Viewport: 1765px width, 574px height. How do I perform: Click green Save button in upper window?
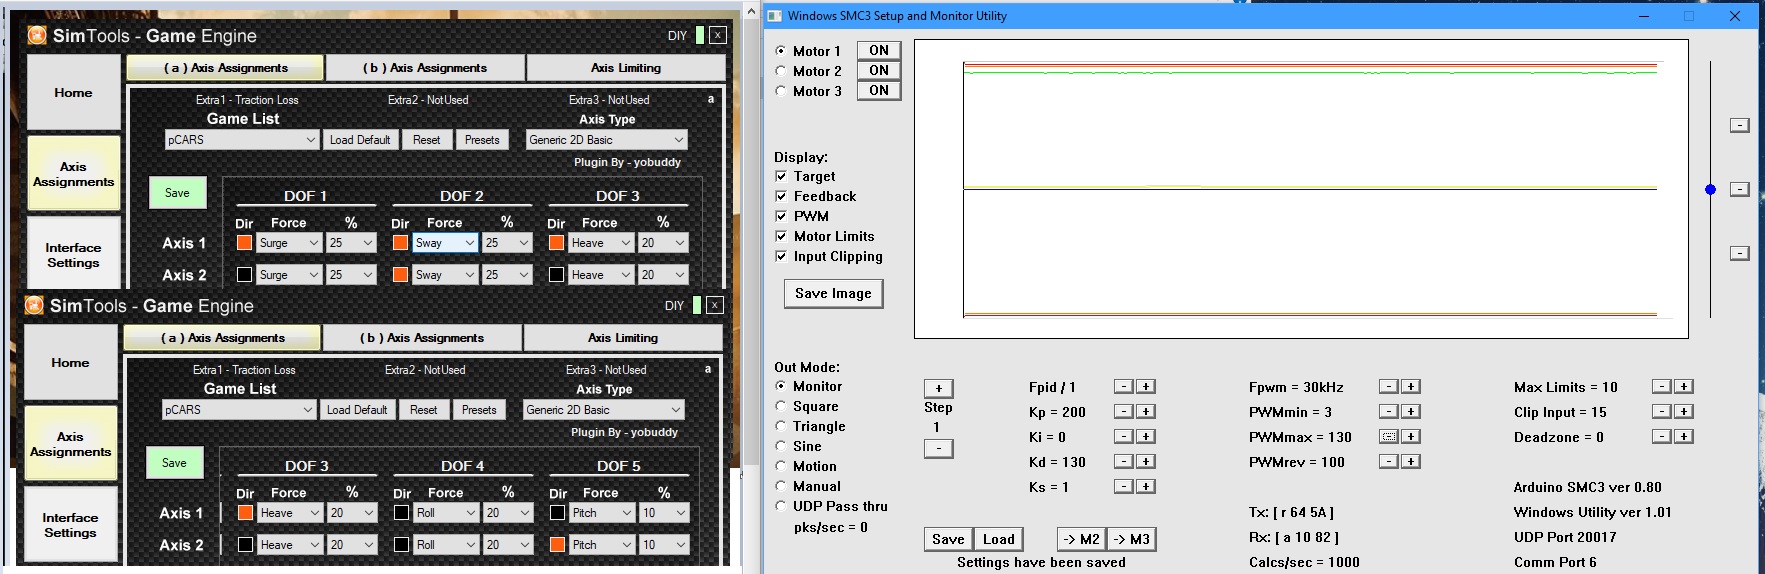pos(177,193)
